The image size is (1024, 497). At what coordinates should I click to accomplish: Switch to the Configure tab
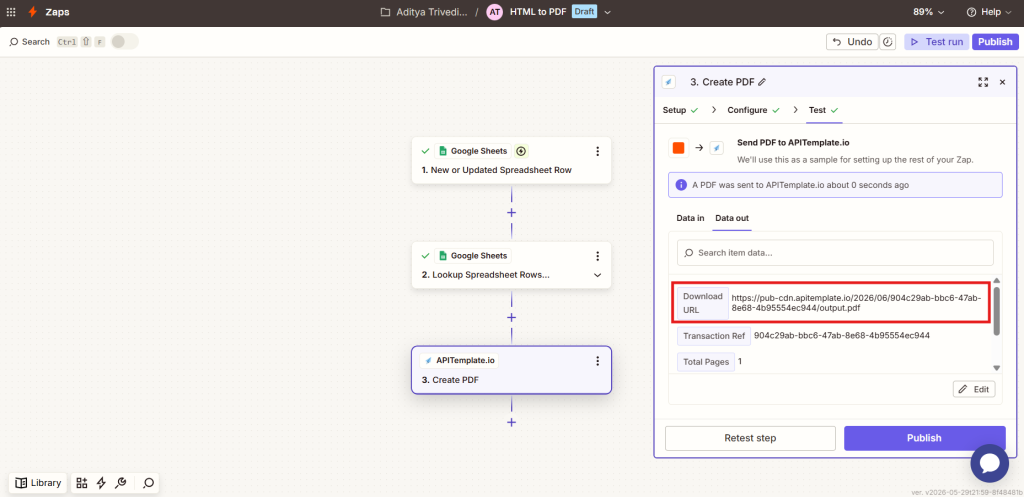coord(753,110)
